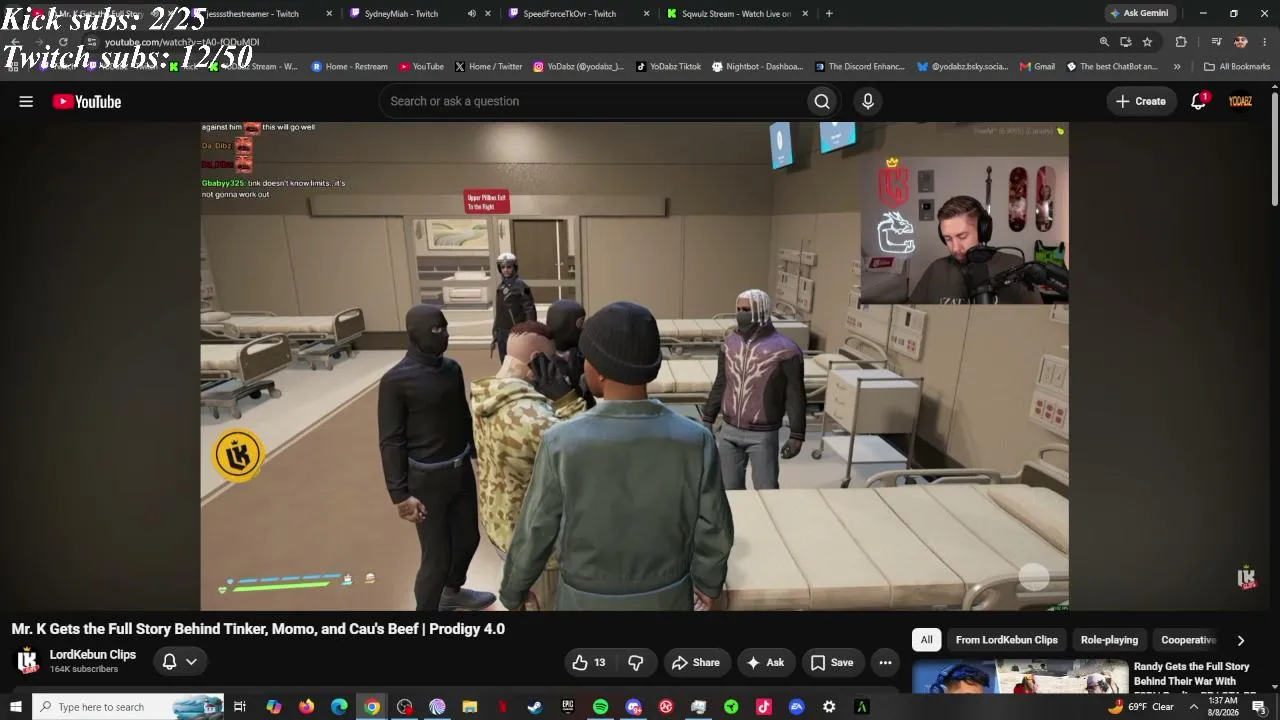Save video to a playlist
This screenshot has height=720, width=1280.
point(832,662)
